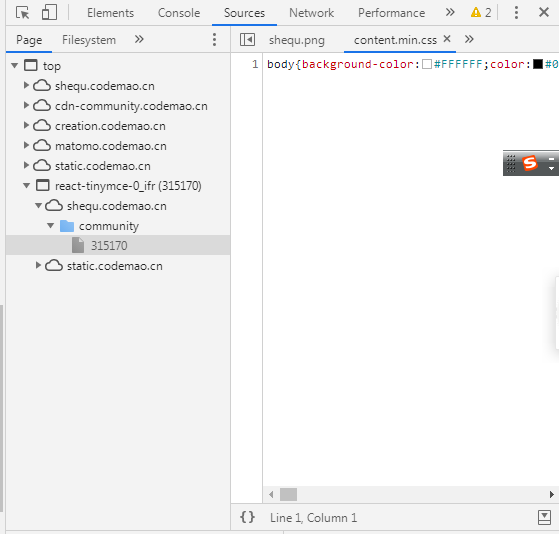The height and width of the screenshot is (534, 559).
Task: Show more open file tabs chevron
Action: 469,39
